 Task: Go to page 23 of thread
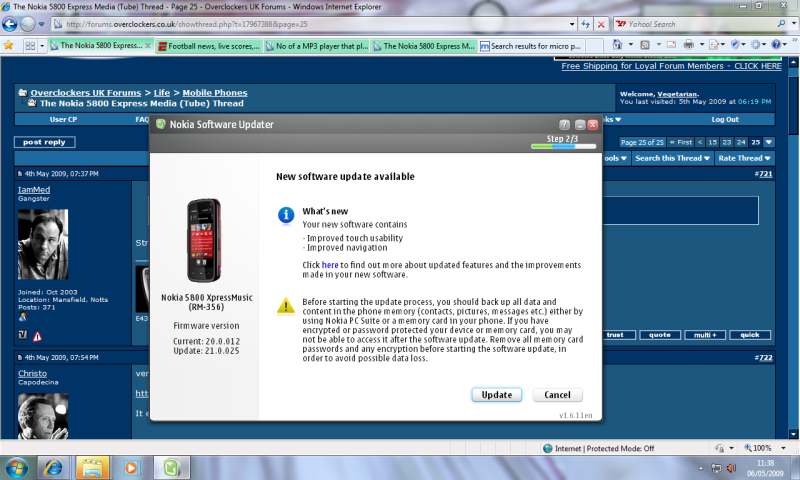point(727,142)
